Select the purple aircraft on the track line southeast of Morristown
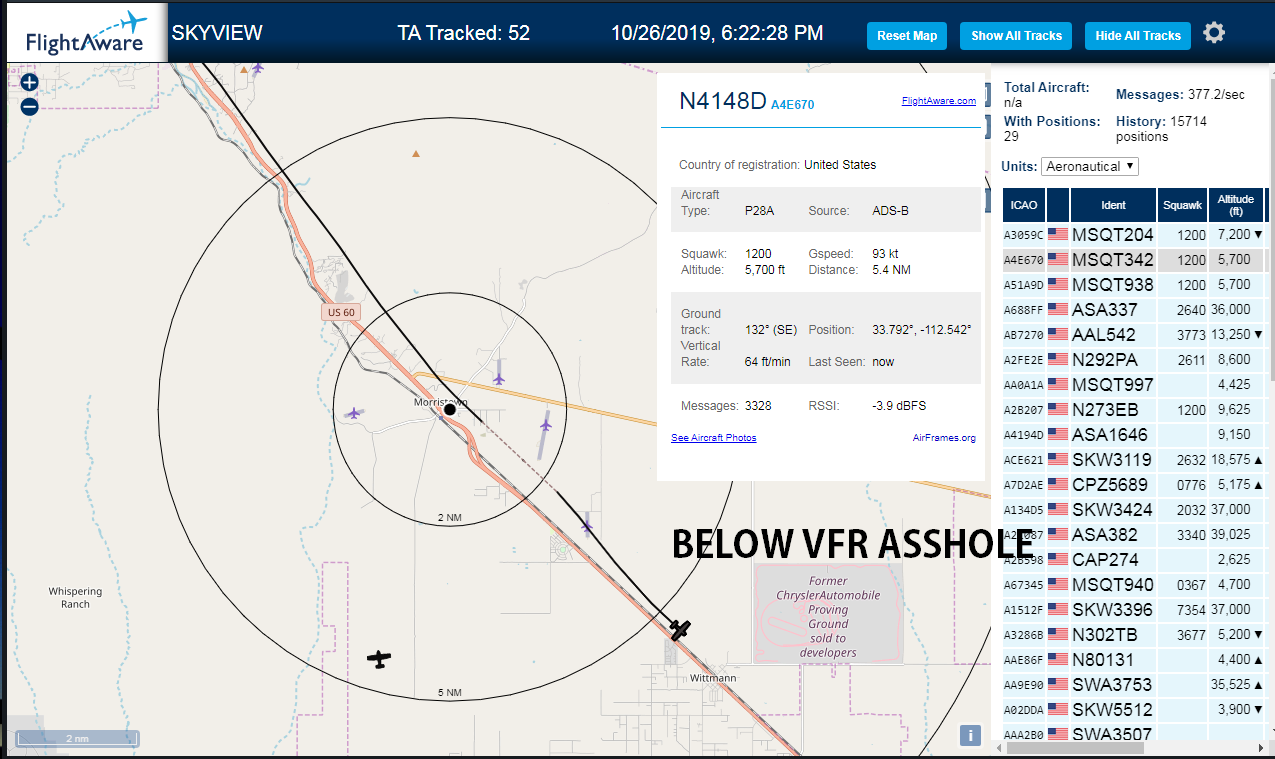The width and height of the screenshot is (1275, 759). point(586,524)
